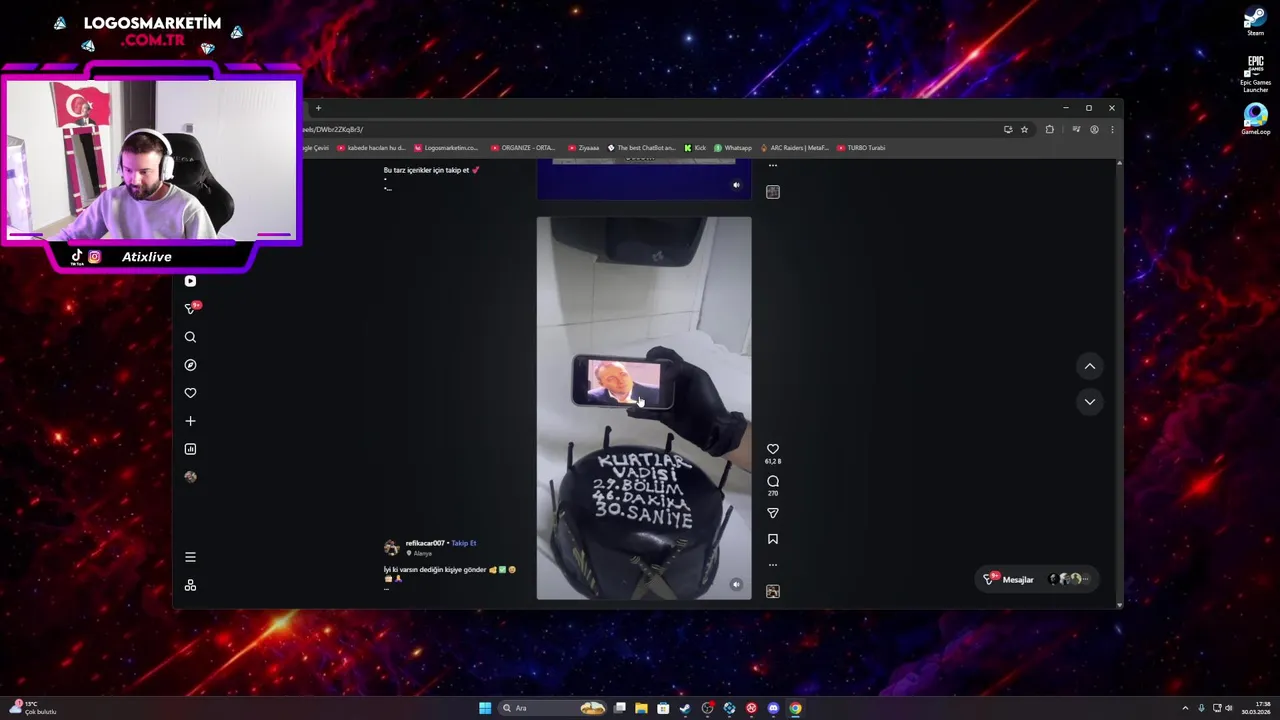Toggle sound on the previous reel above
The height and width of the screenshot is (720, 1280).
pos(736,185)
